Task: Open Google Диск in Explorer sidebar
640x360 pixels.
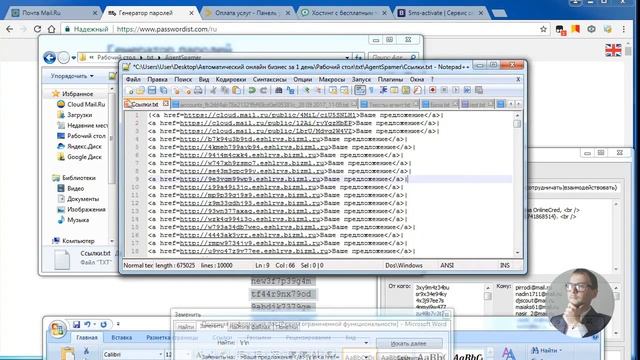Action: pos(79,157)
